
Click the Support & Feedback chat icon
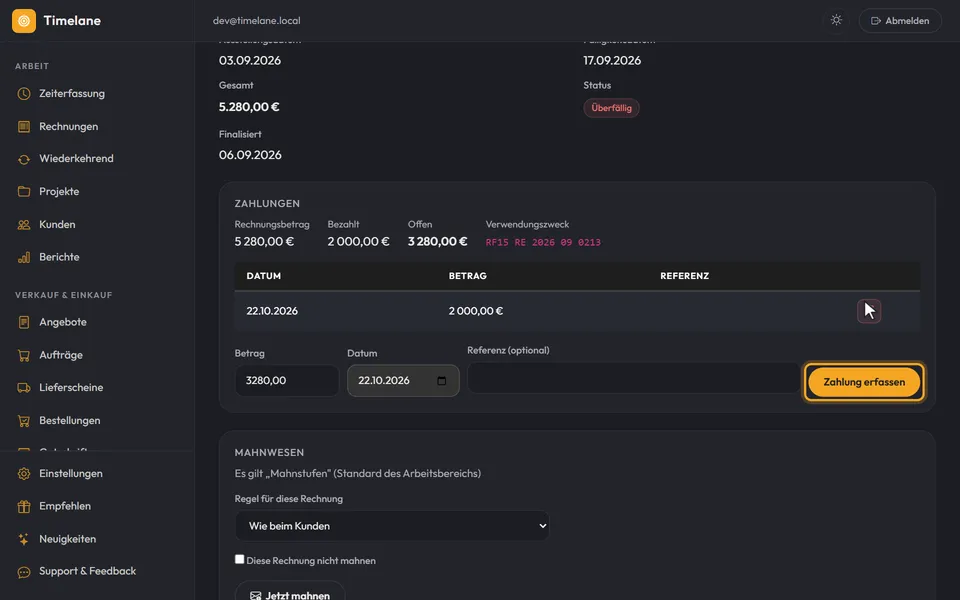(24, 572)
